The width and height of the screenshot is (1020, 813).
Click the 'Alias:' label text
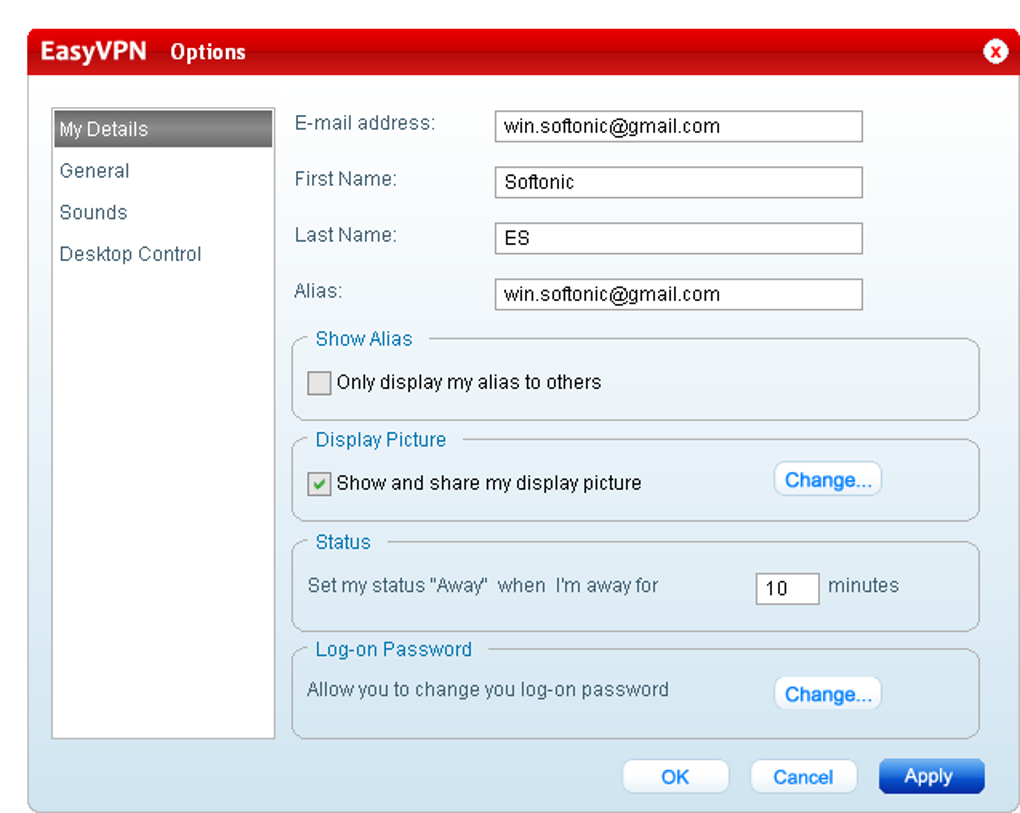click(x=318, y=291)
